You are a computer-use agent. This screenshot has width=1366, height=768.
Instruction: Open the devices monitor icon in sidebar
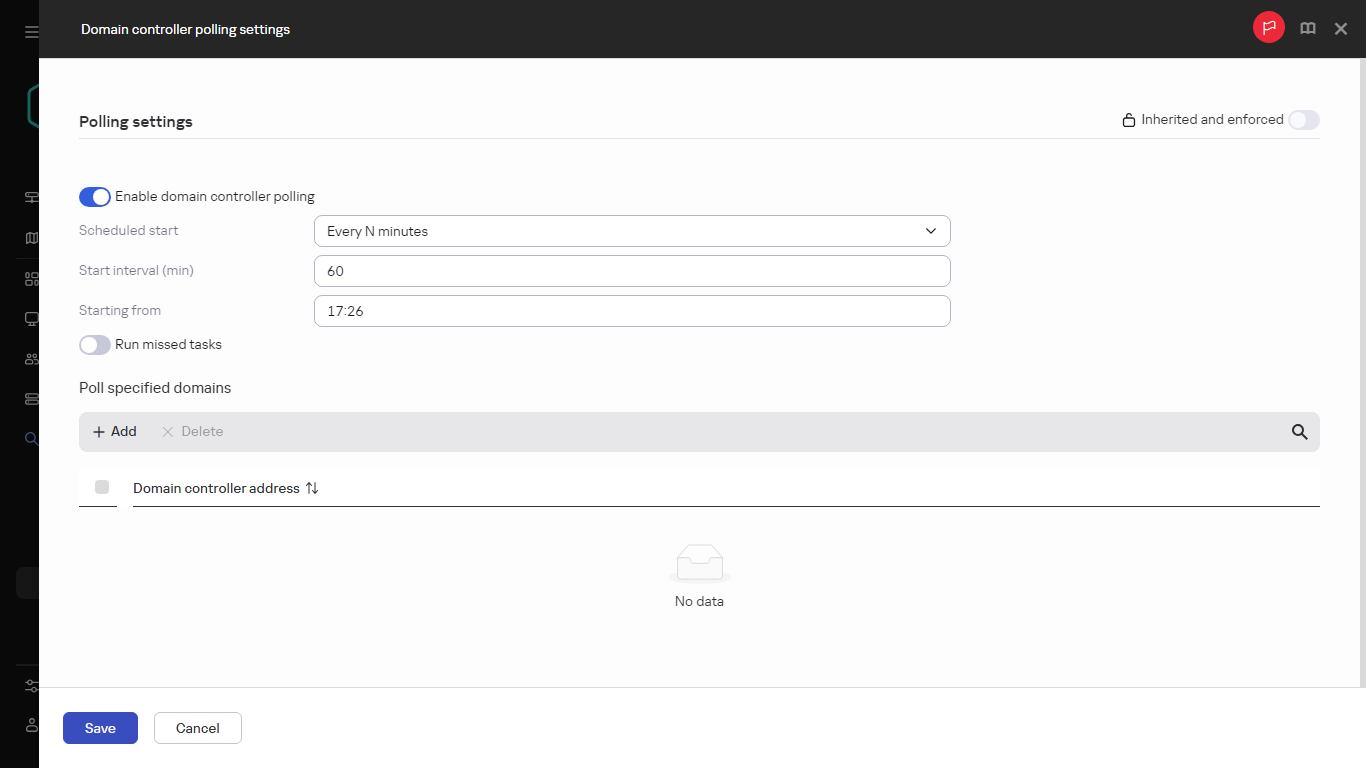click(x=30, y=318)
